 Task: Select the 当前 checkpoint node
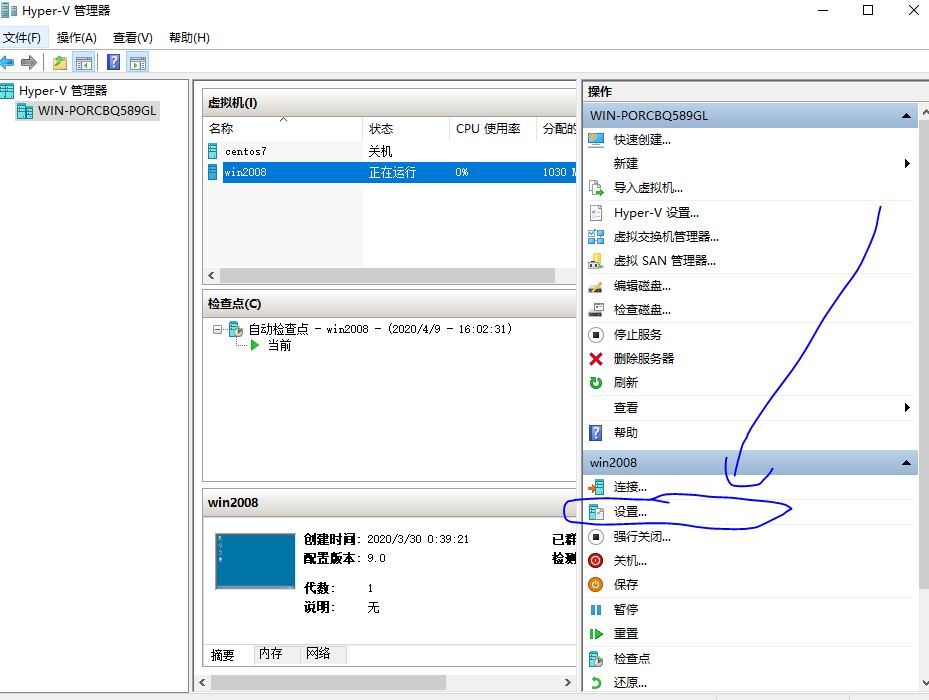pos(279,346)
